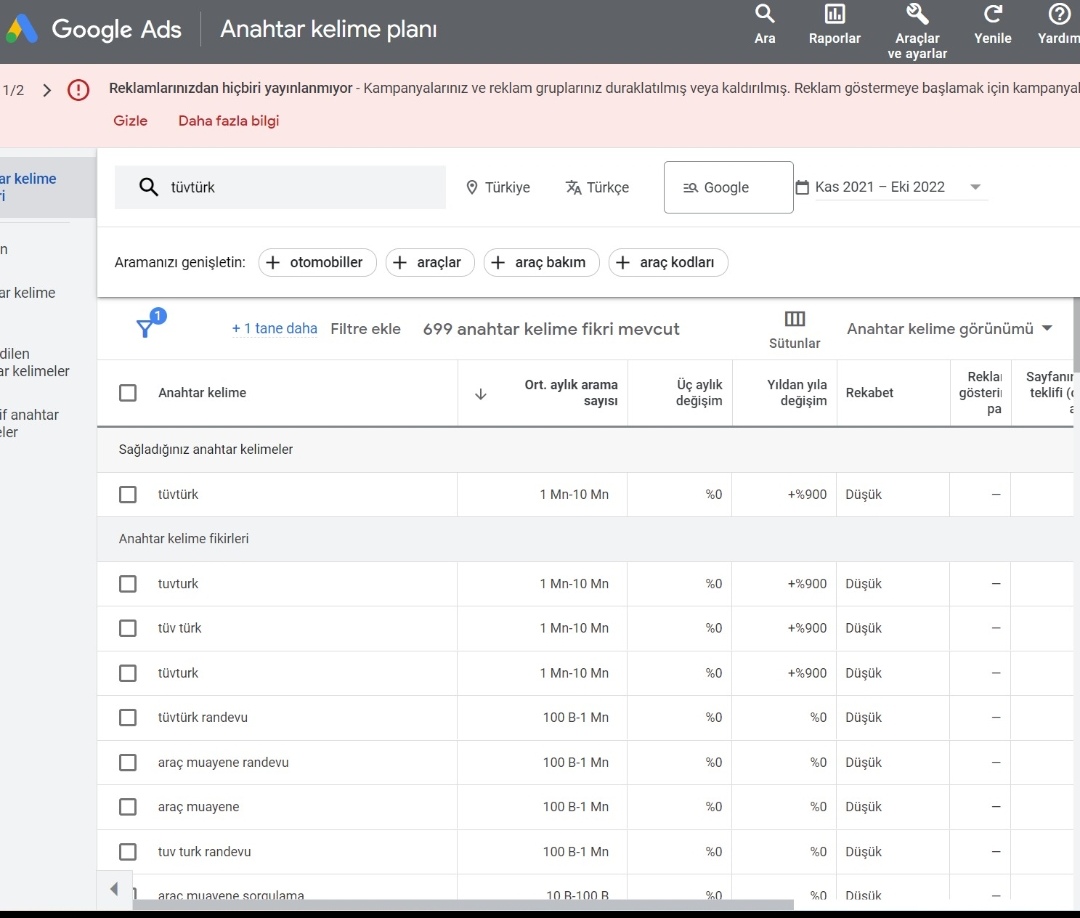Open Araçlar ve ayarlar wrench icon
The height and width of the screenshot is (918, 1080).
(x=917, y=14)
